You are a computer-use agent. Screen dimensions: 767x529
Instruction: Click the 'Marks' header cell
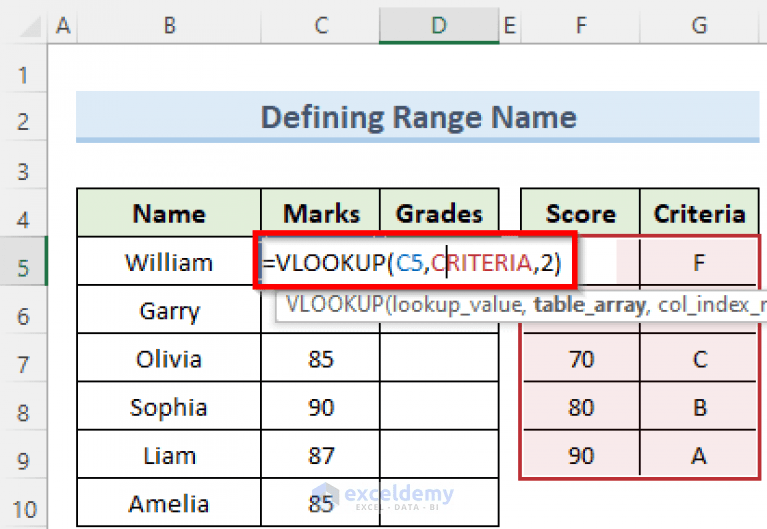(320, 213)
